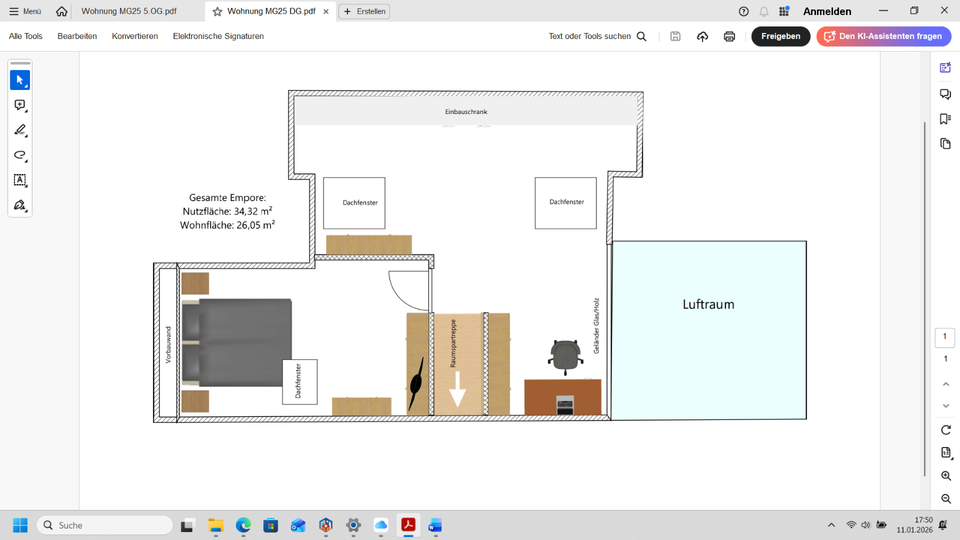Screen dimensions: 960x540
Task: Open the fill and sign pen tool
Action: (20, 205)
